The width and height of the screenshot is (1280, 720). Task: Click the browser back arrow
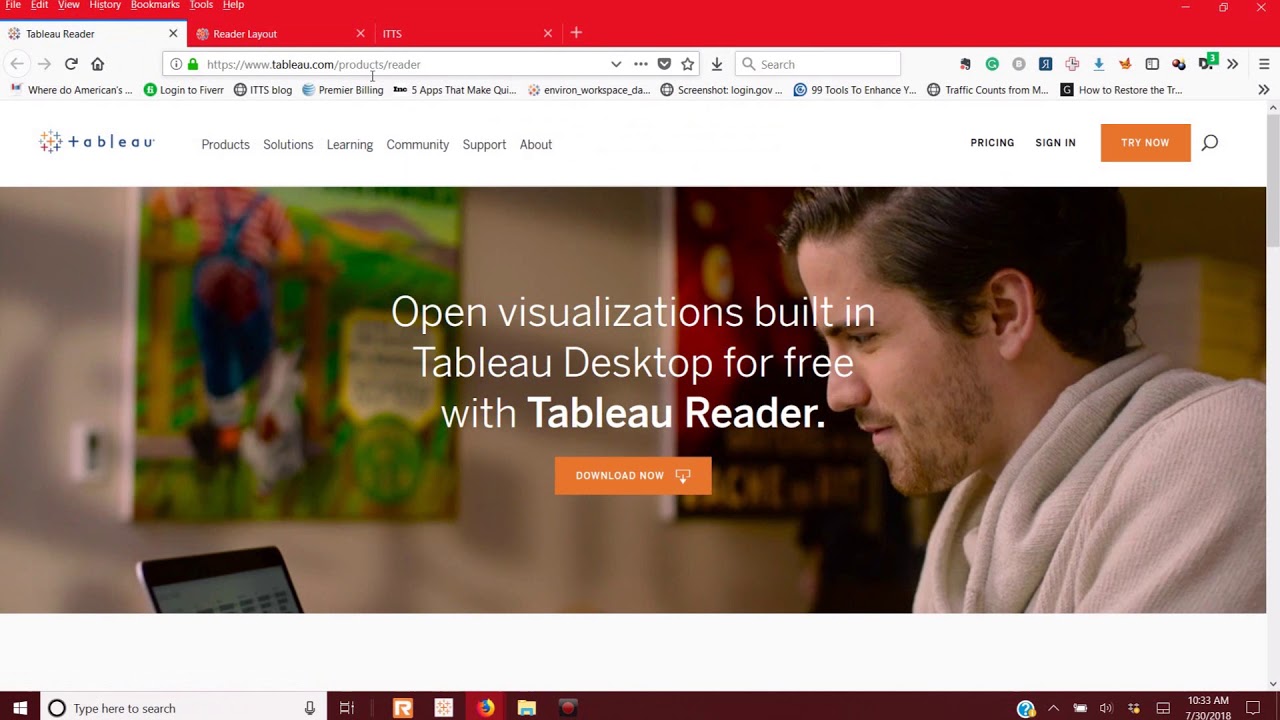17,64
